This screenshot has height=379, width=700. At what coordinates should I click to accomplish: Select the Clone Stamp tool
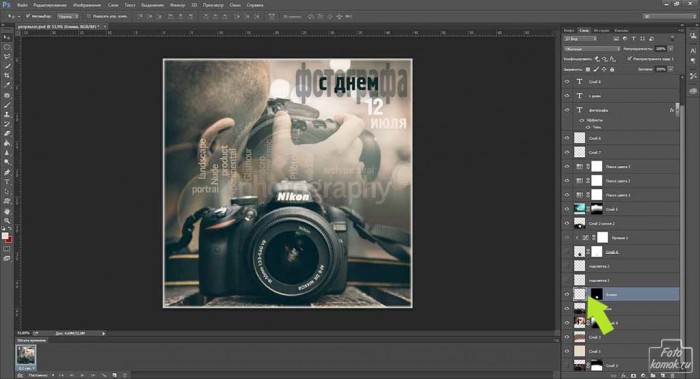(x=6, y=114)
